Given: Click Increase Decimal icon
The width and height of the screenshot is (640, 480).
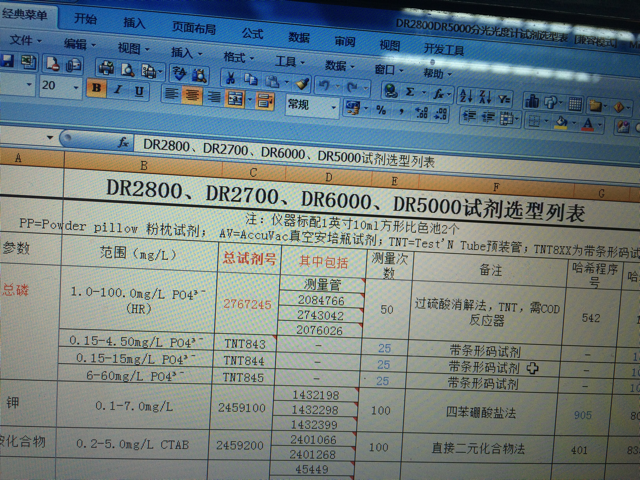Looking at the screenshot, I should [x=422, y=112].
